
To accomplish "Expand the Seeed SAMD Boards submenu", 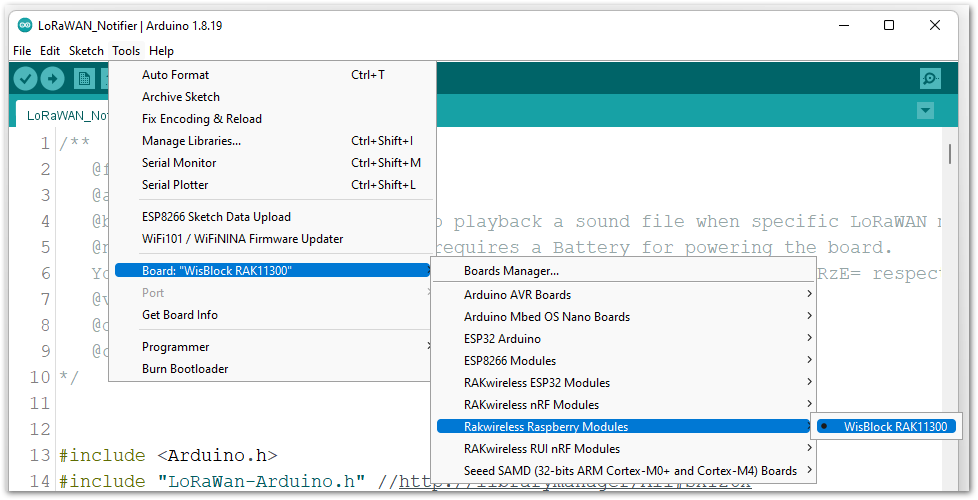I will (x=624, y=471).
